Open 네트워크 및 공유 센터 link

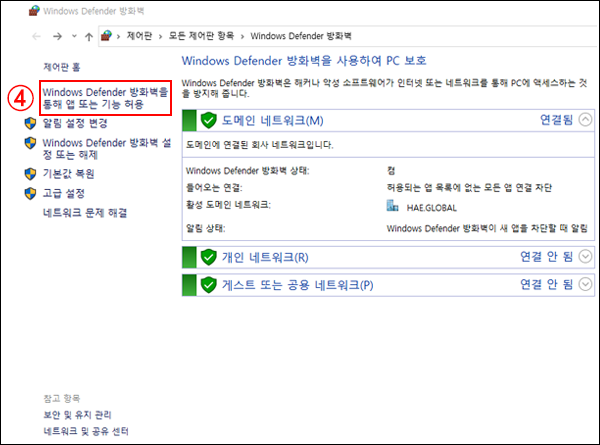(86, 431)
